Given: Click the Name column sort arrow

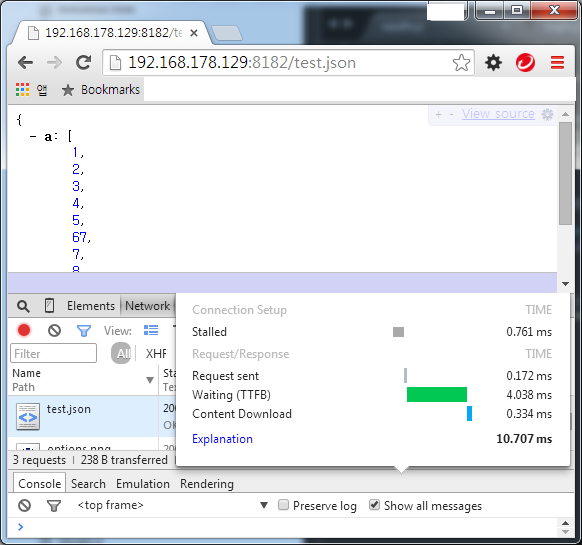Looking at the screenshot, I should pyautogui.click(x=150, y=380).
